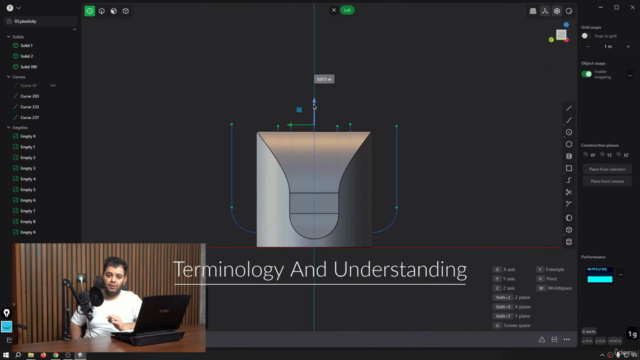The height and width of the screenshot is (360, 640).
Task: Click the bottom cylinder icon in the toolbar
Action: (x=569, y=242)
